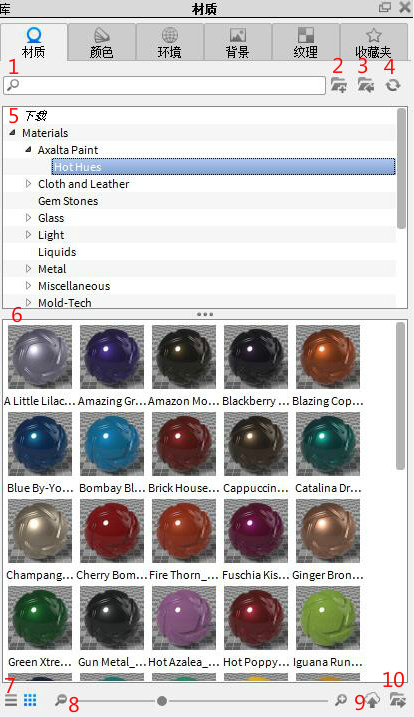Select Blazing Cop... material thumbnail
Viewport: 414px width, 717px height.
(x=328, y=357)
